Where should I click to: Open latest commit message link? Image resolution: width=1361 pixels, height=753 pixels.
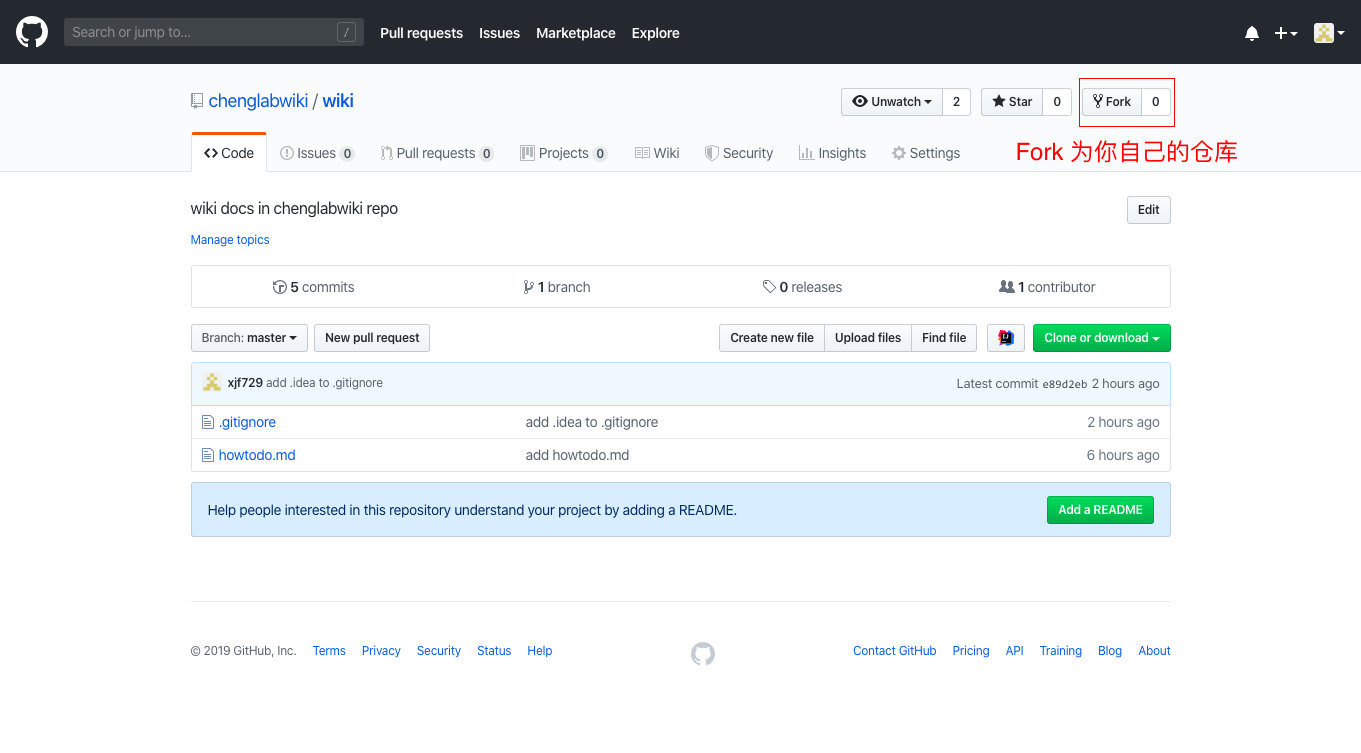tap(324, 383)
